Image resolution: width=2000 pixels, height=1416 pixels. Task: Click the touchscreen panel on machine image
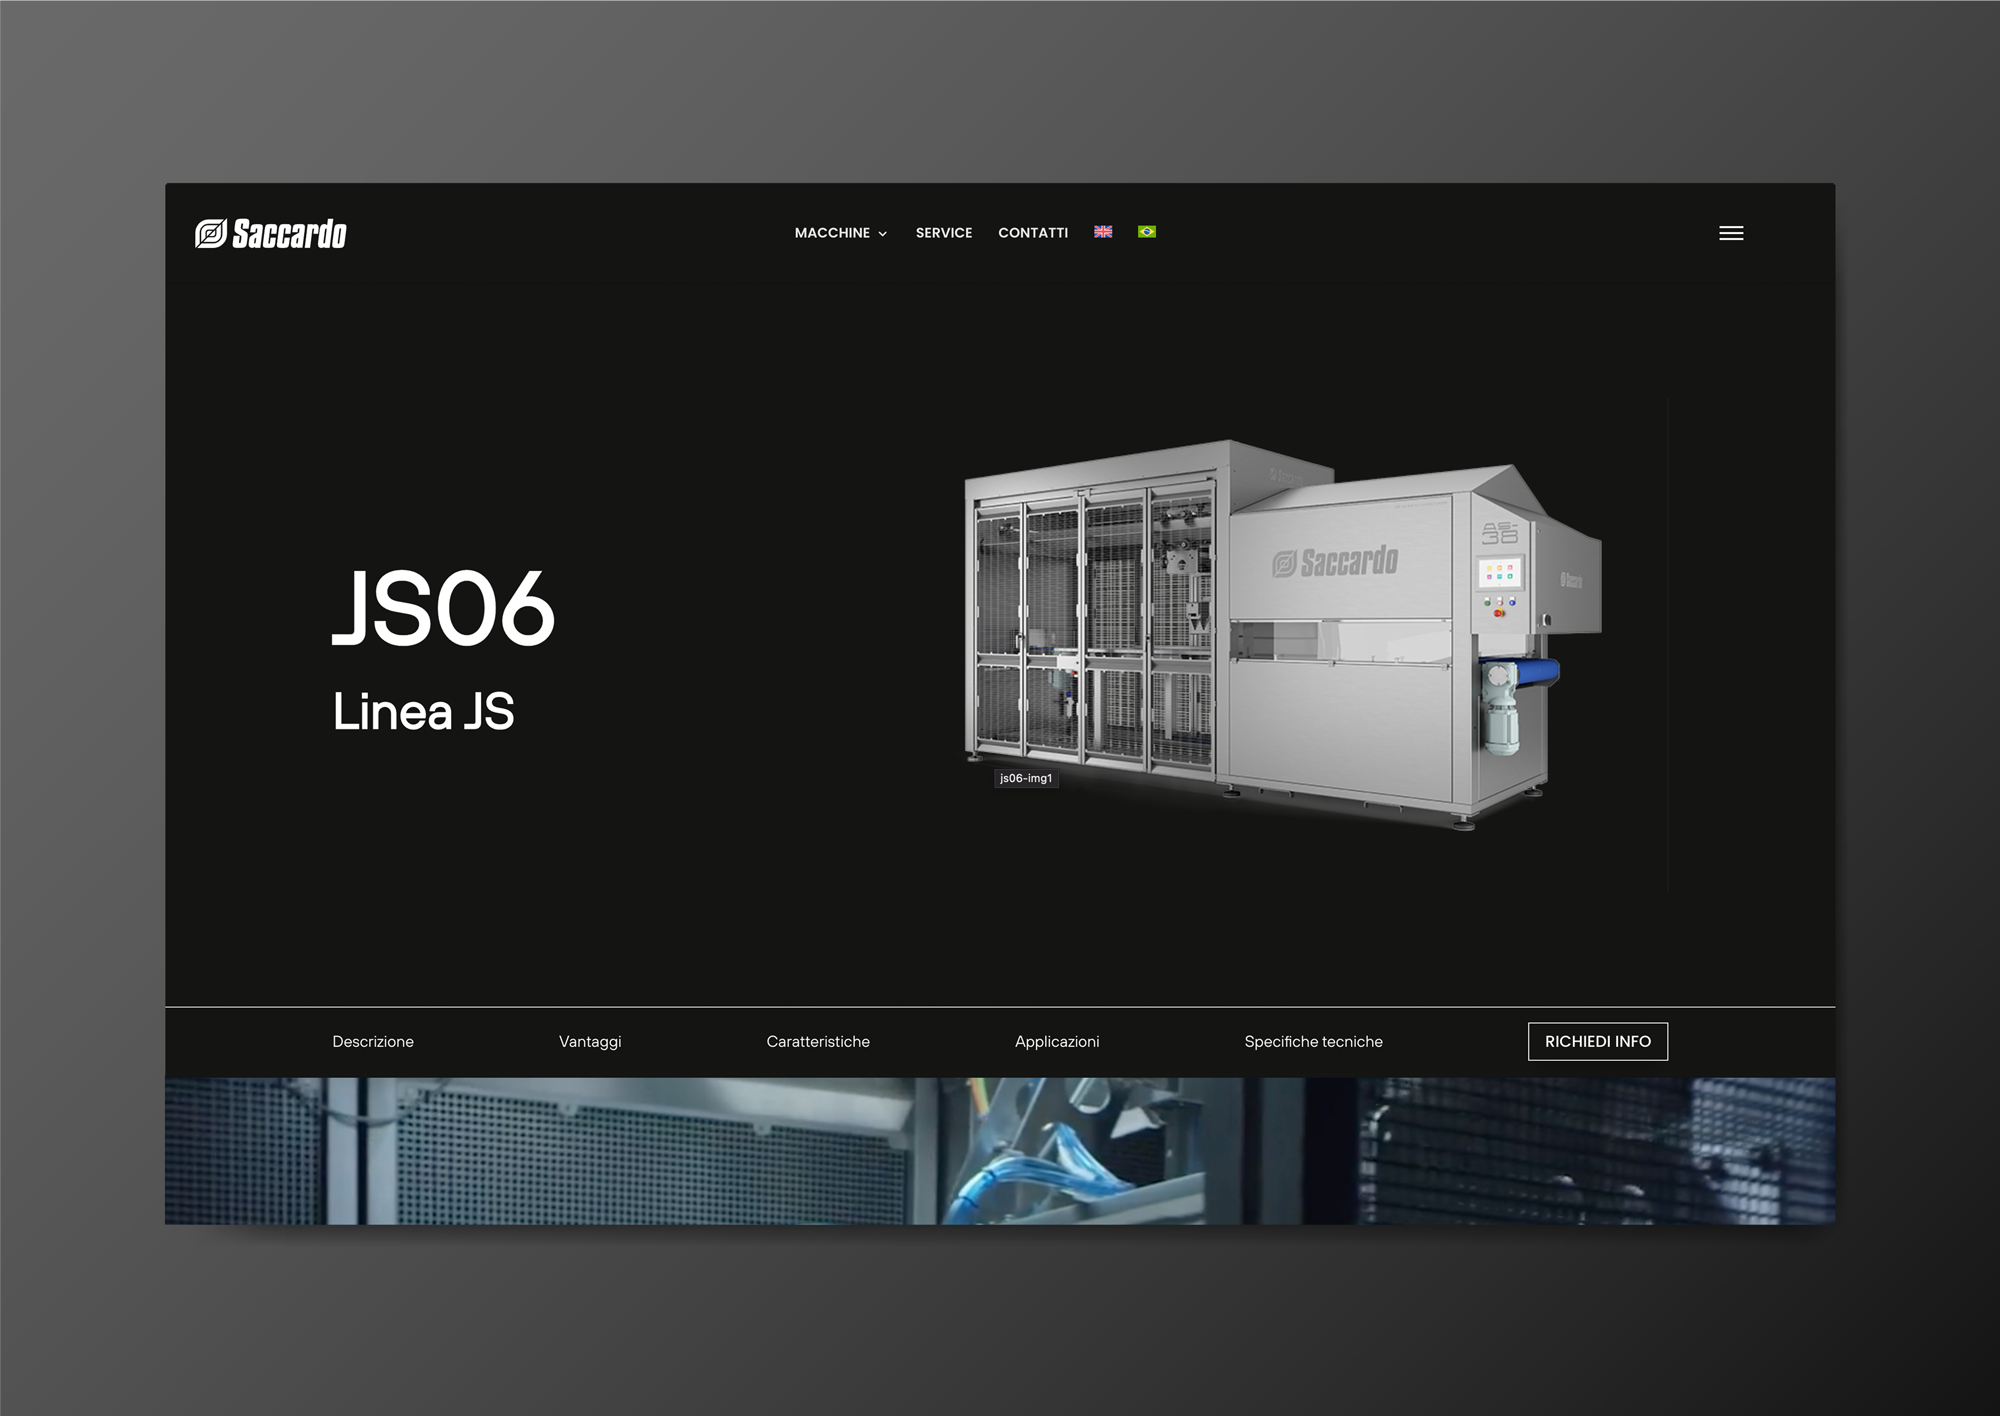(1499, 573)
